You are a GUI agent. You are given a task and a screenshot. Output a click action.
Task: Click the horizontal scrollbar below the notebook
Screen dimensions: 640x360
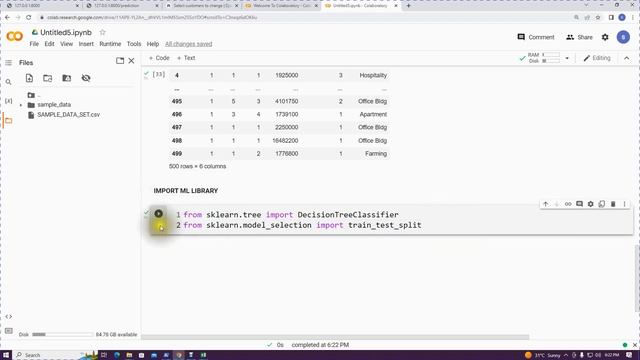[x=335, y=337]
